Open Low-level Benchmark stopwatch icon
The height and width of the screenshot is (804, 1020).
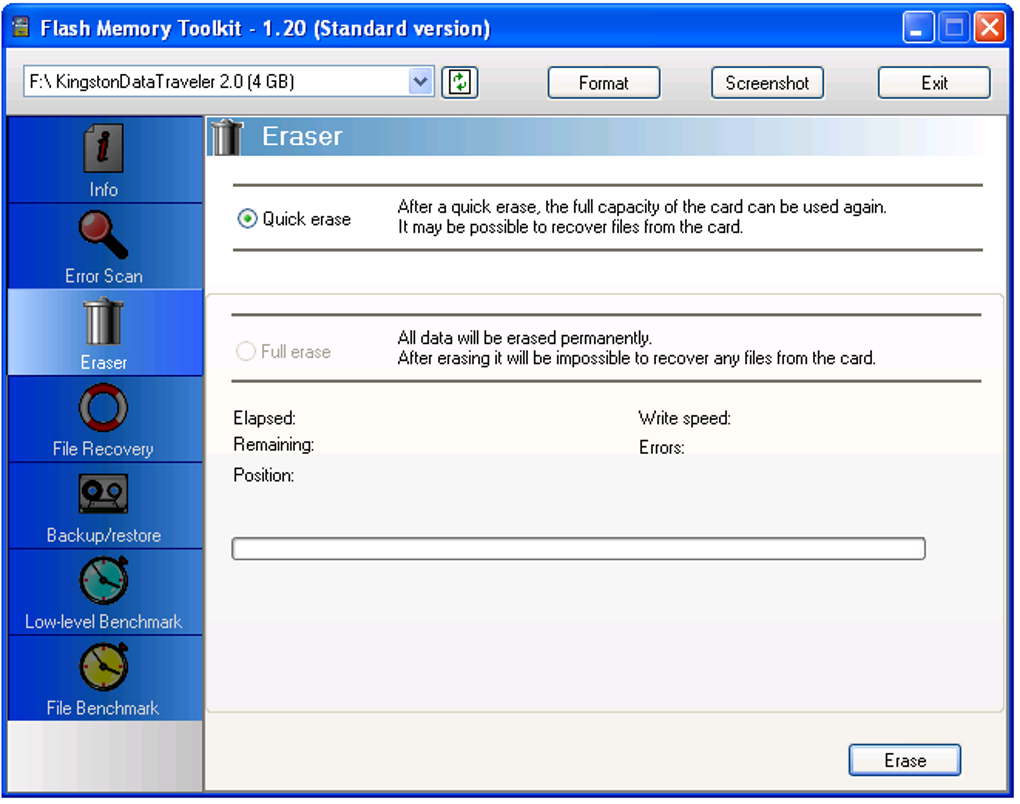click(103, 580)
